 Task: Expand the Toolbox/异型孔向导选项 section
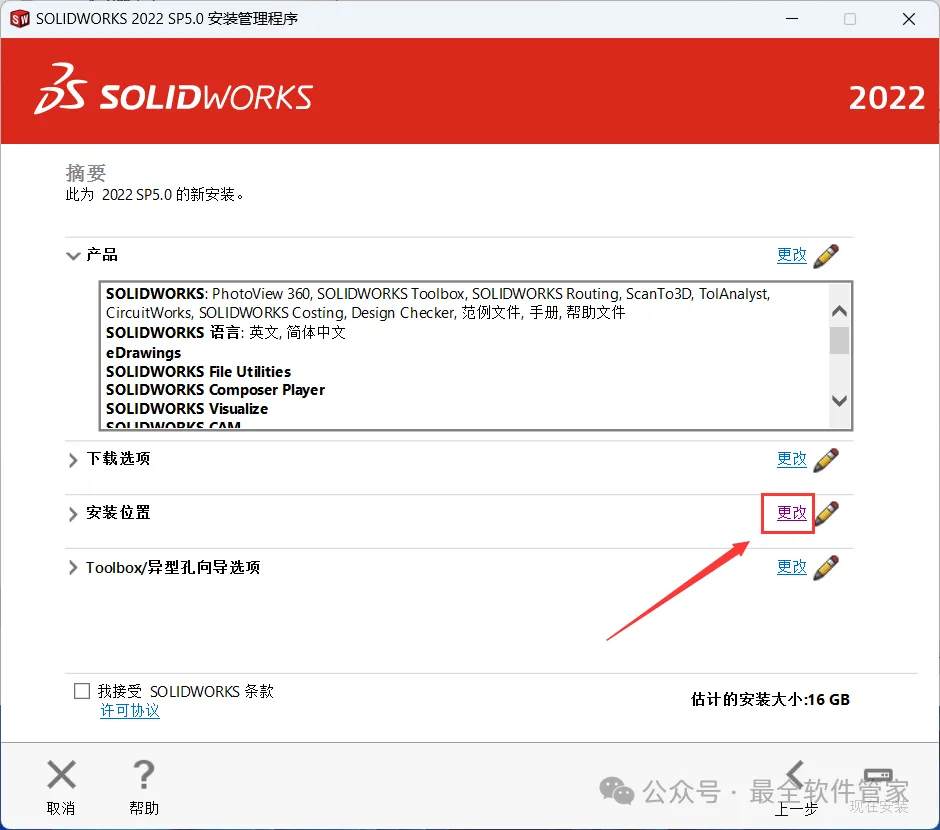tap(73, 568)
